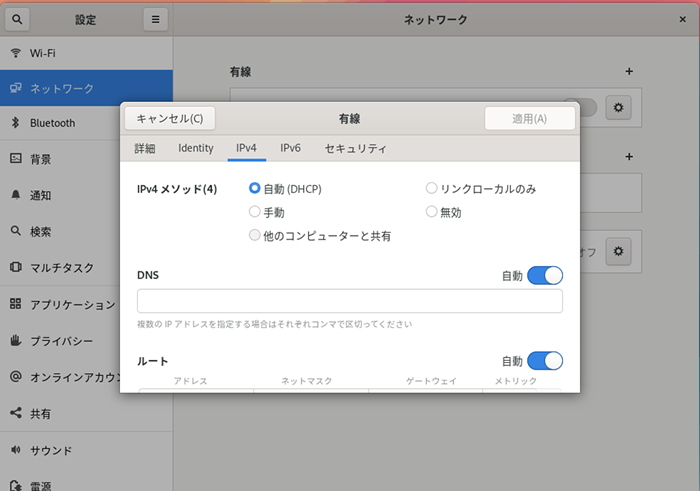Open wired connection gear settings icon
Screen dimensions: 700x491
point(619,108)
